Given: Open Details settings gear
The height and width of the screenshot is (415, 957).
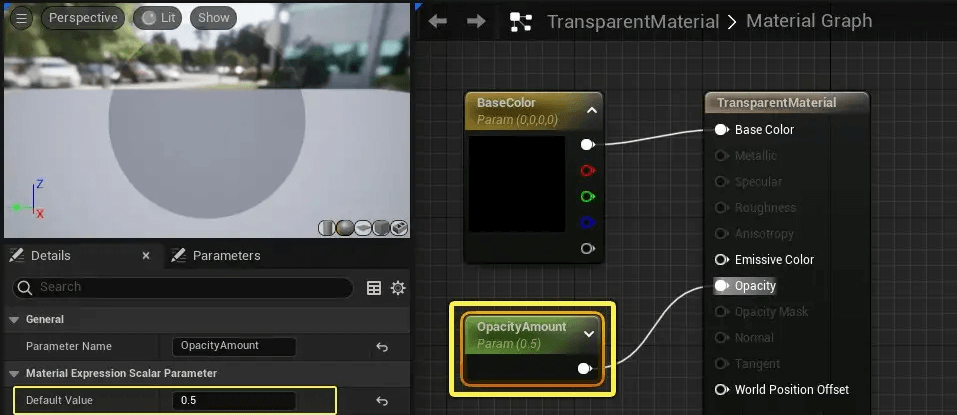Looking at the screenshot, I should [398, 288].
